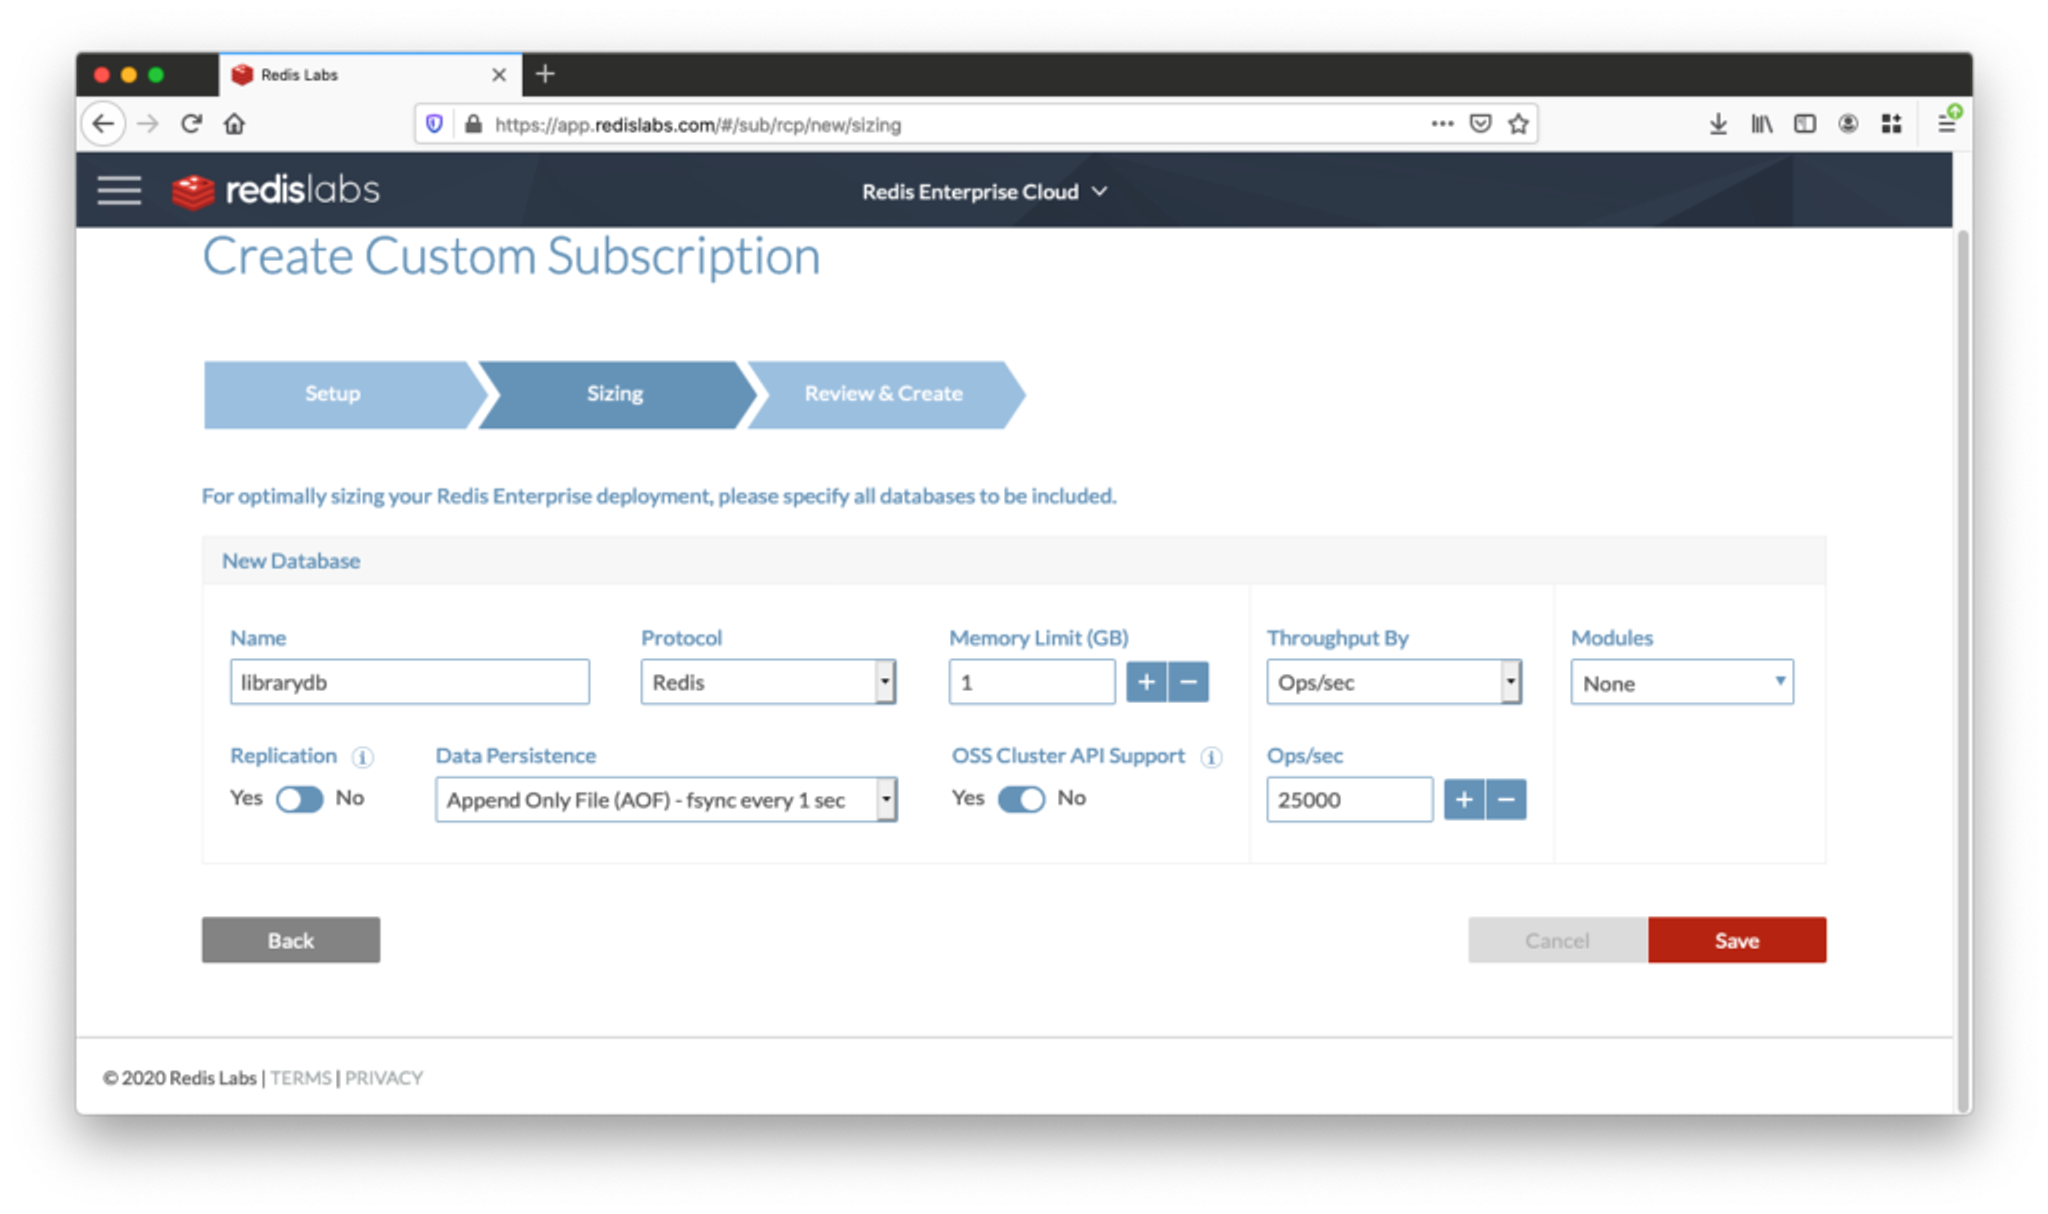Screen dimensions: 2048x1214
Task: Open the Modules dropdown
Action: coord(1681,683)
